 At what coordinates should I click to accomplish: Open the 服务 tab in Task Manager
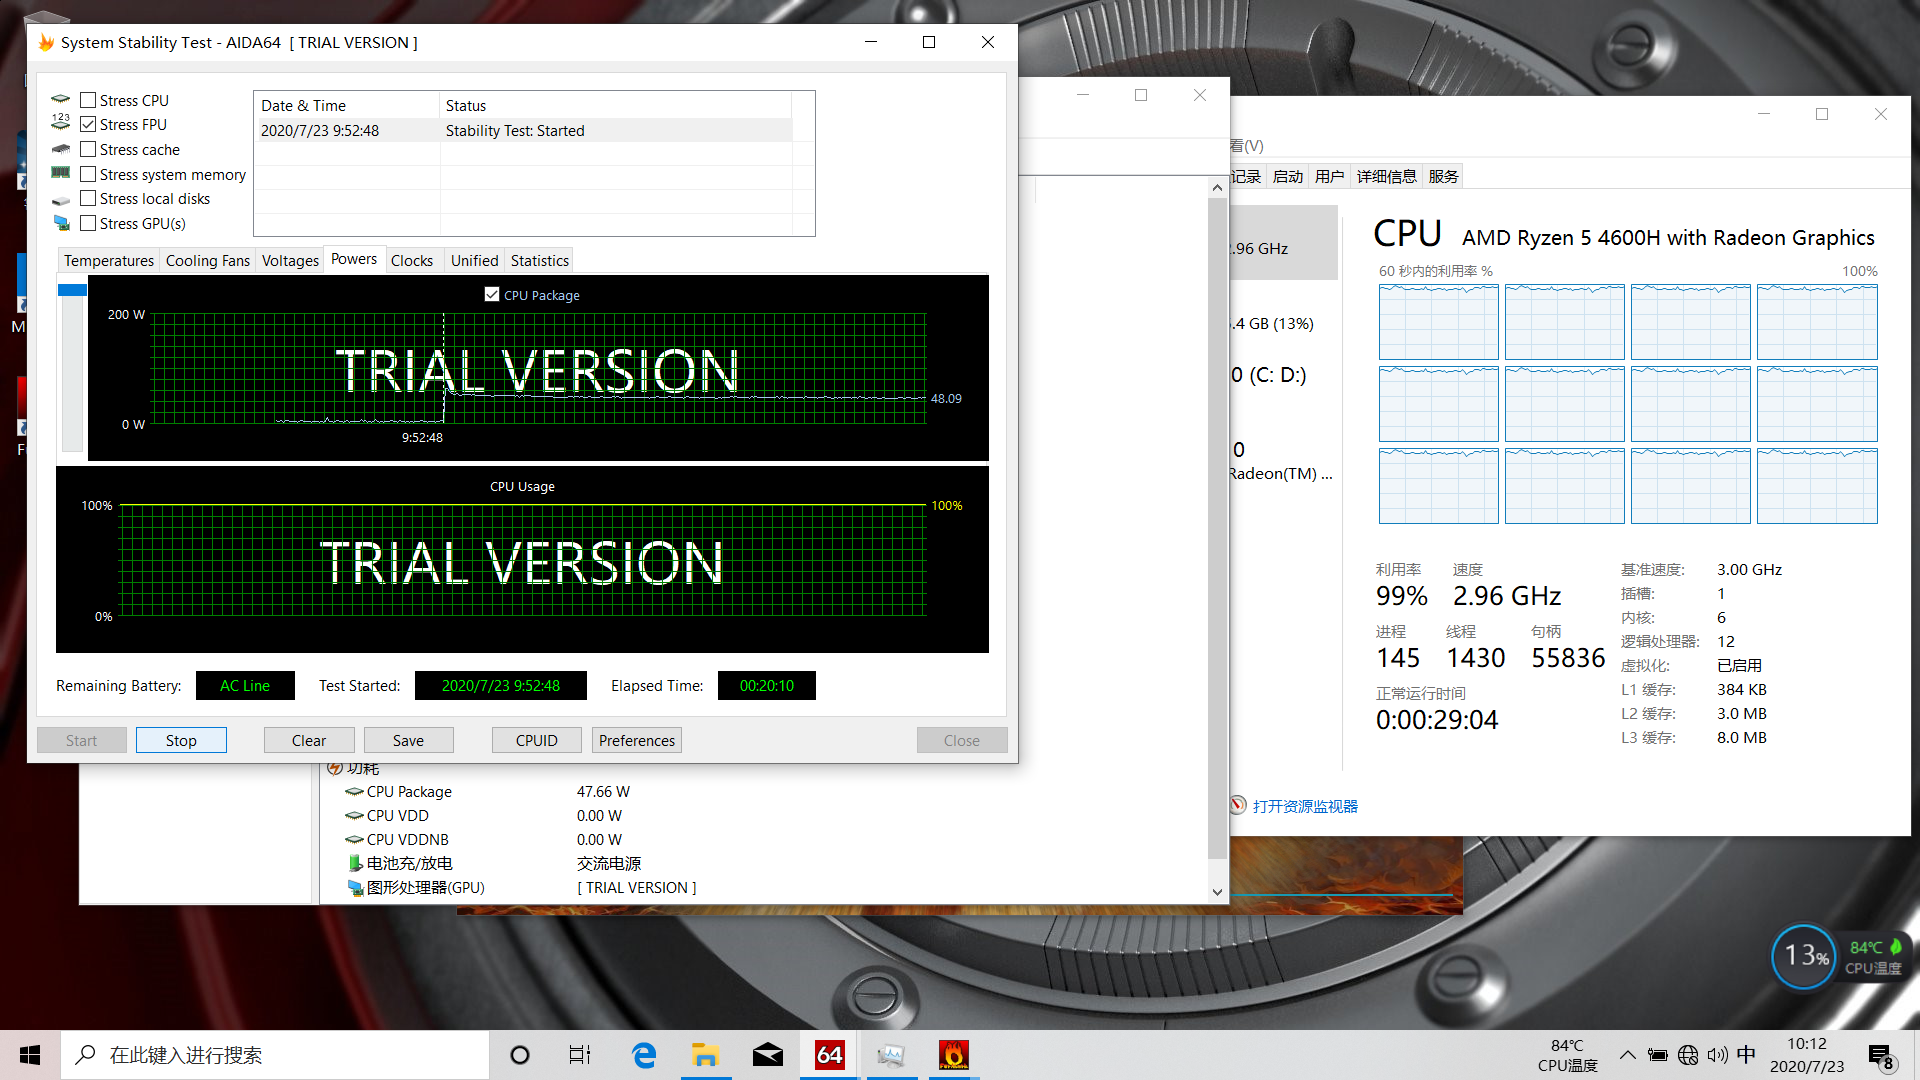1443,176
